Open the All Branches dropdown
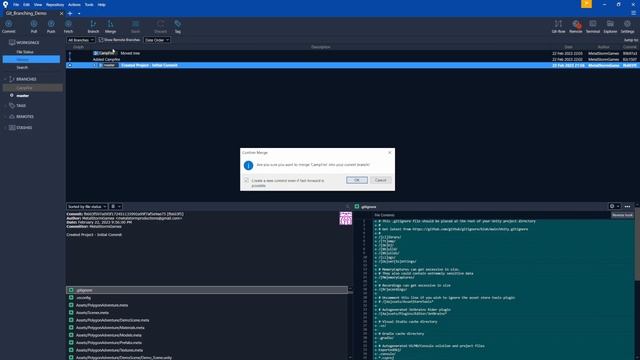Screen dimensions: 640x360 tap(81, 40)
